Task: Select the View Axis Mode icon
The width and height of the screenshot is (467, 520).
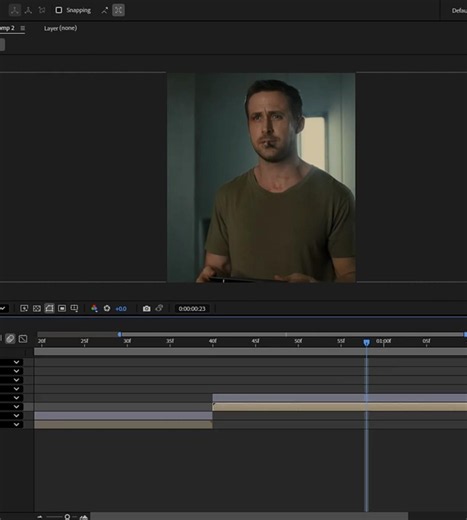Action: pos(42,10)
